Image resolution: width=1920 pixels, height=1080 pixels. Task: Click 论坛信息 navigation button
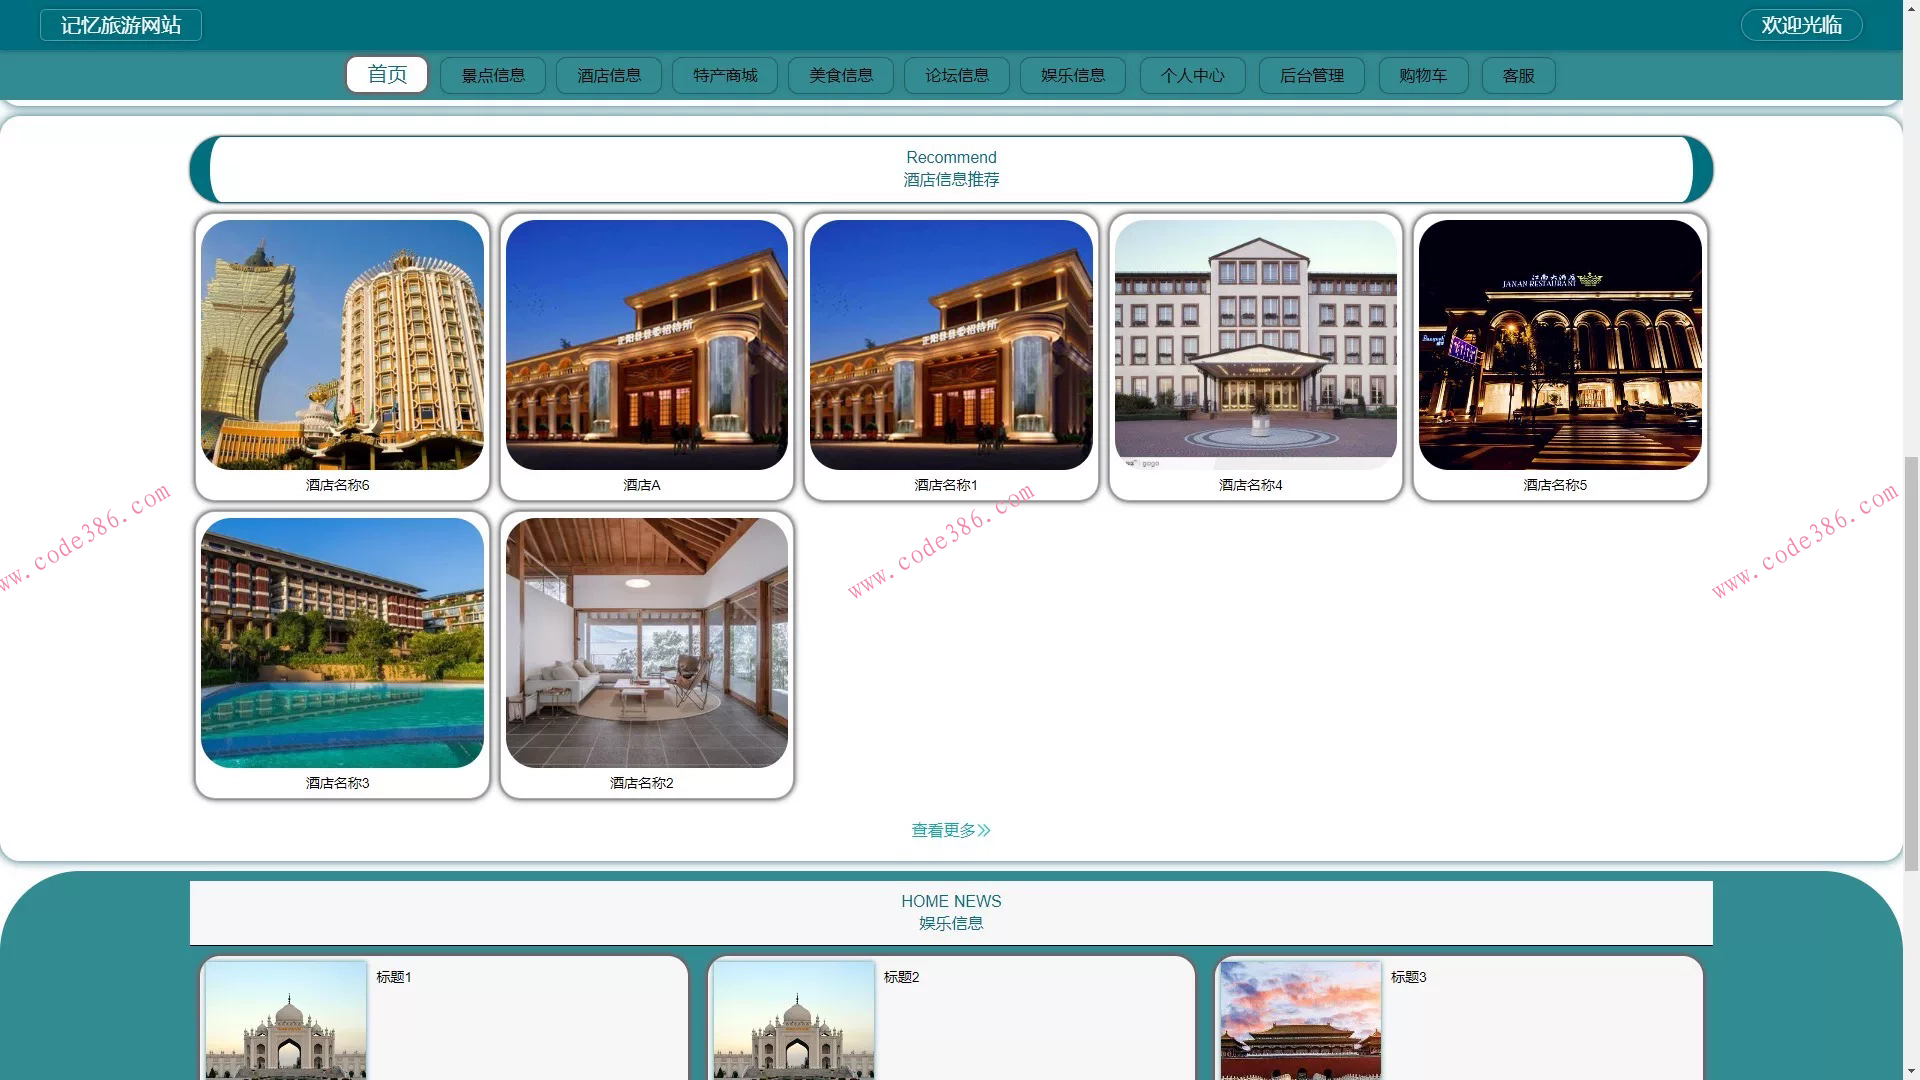pyautogui.click(x=957, y=76)
